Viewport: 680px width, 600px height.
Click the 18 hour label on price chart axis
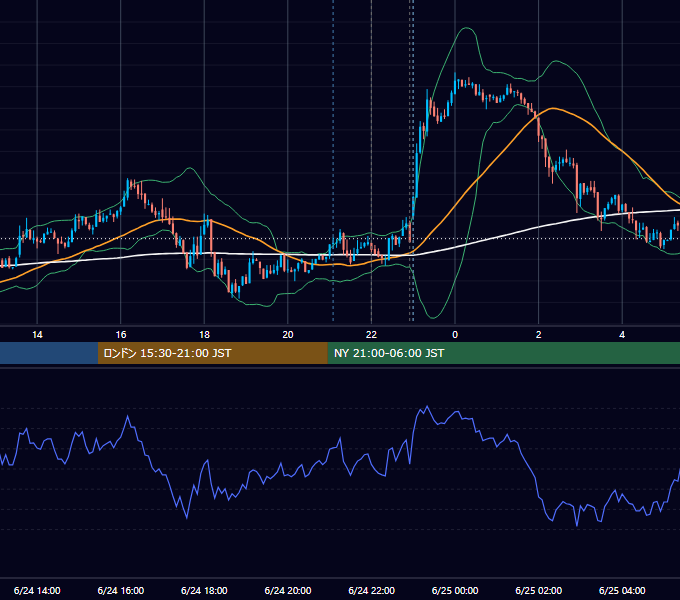[204, 335]
